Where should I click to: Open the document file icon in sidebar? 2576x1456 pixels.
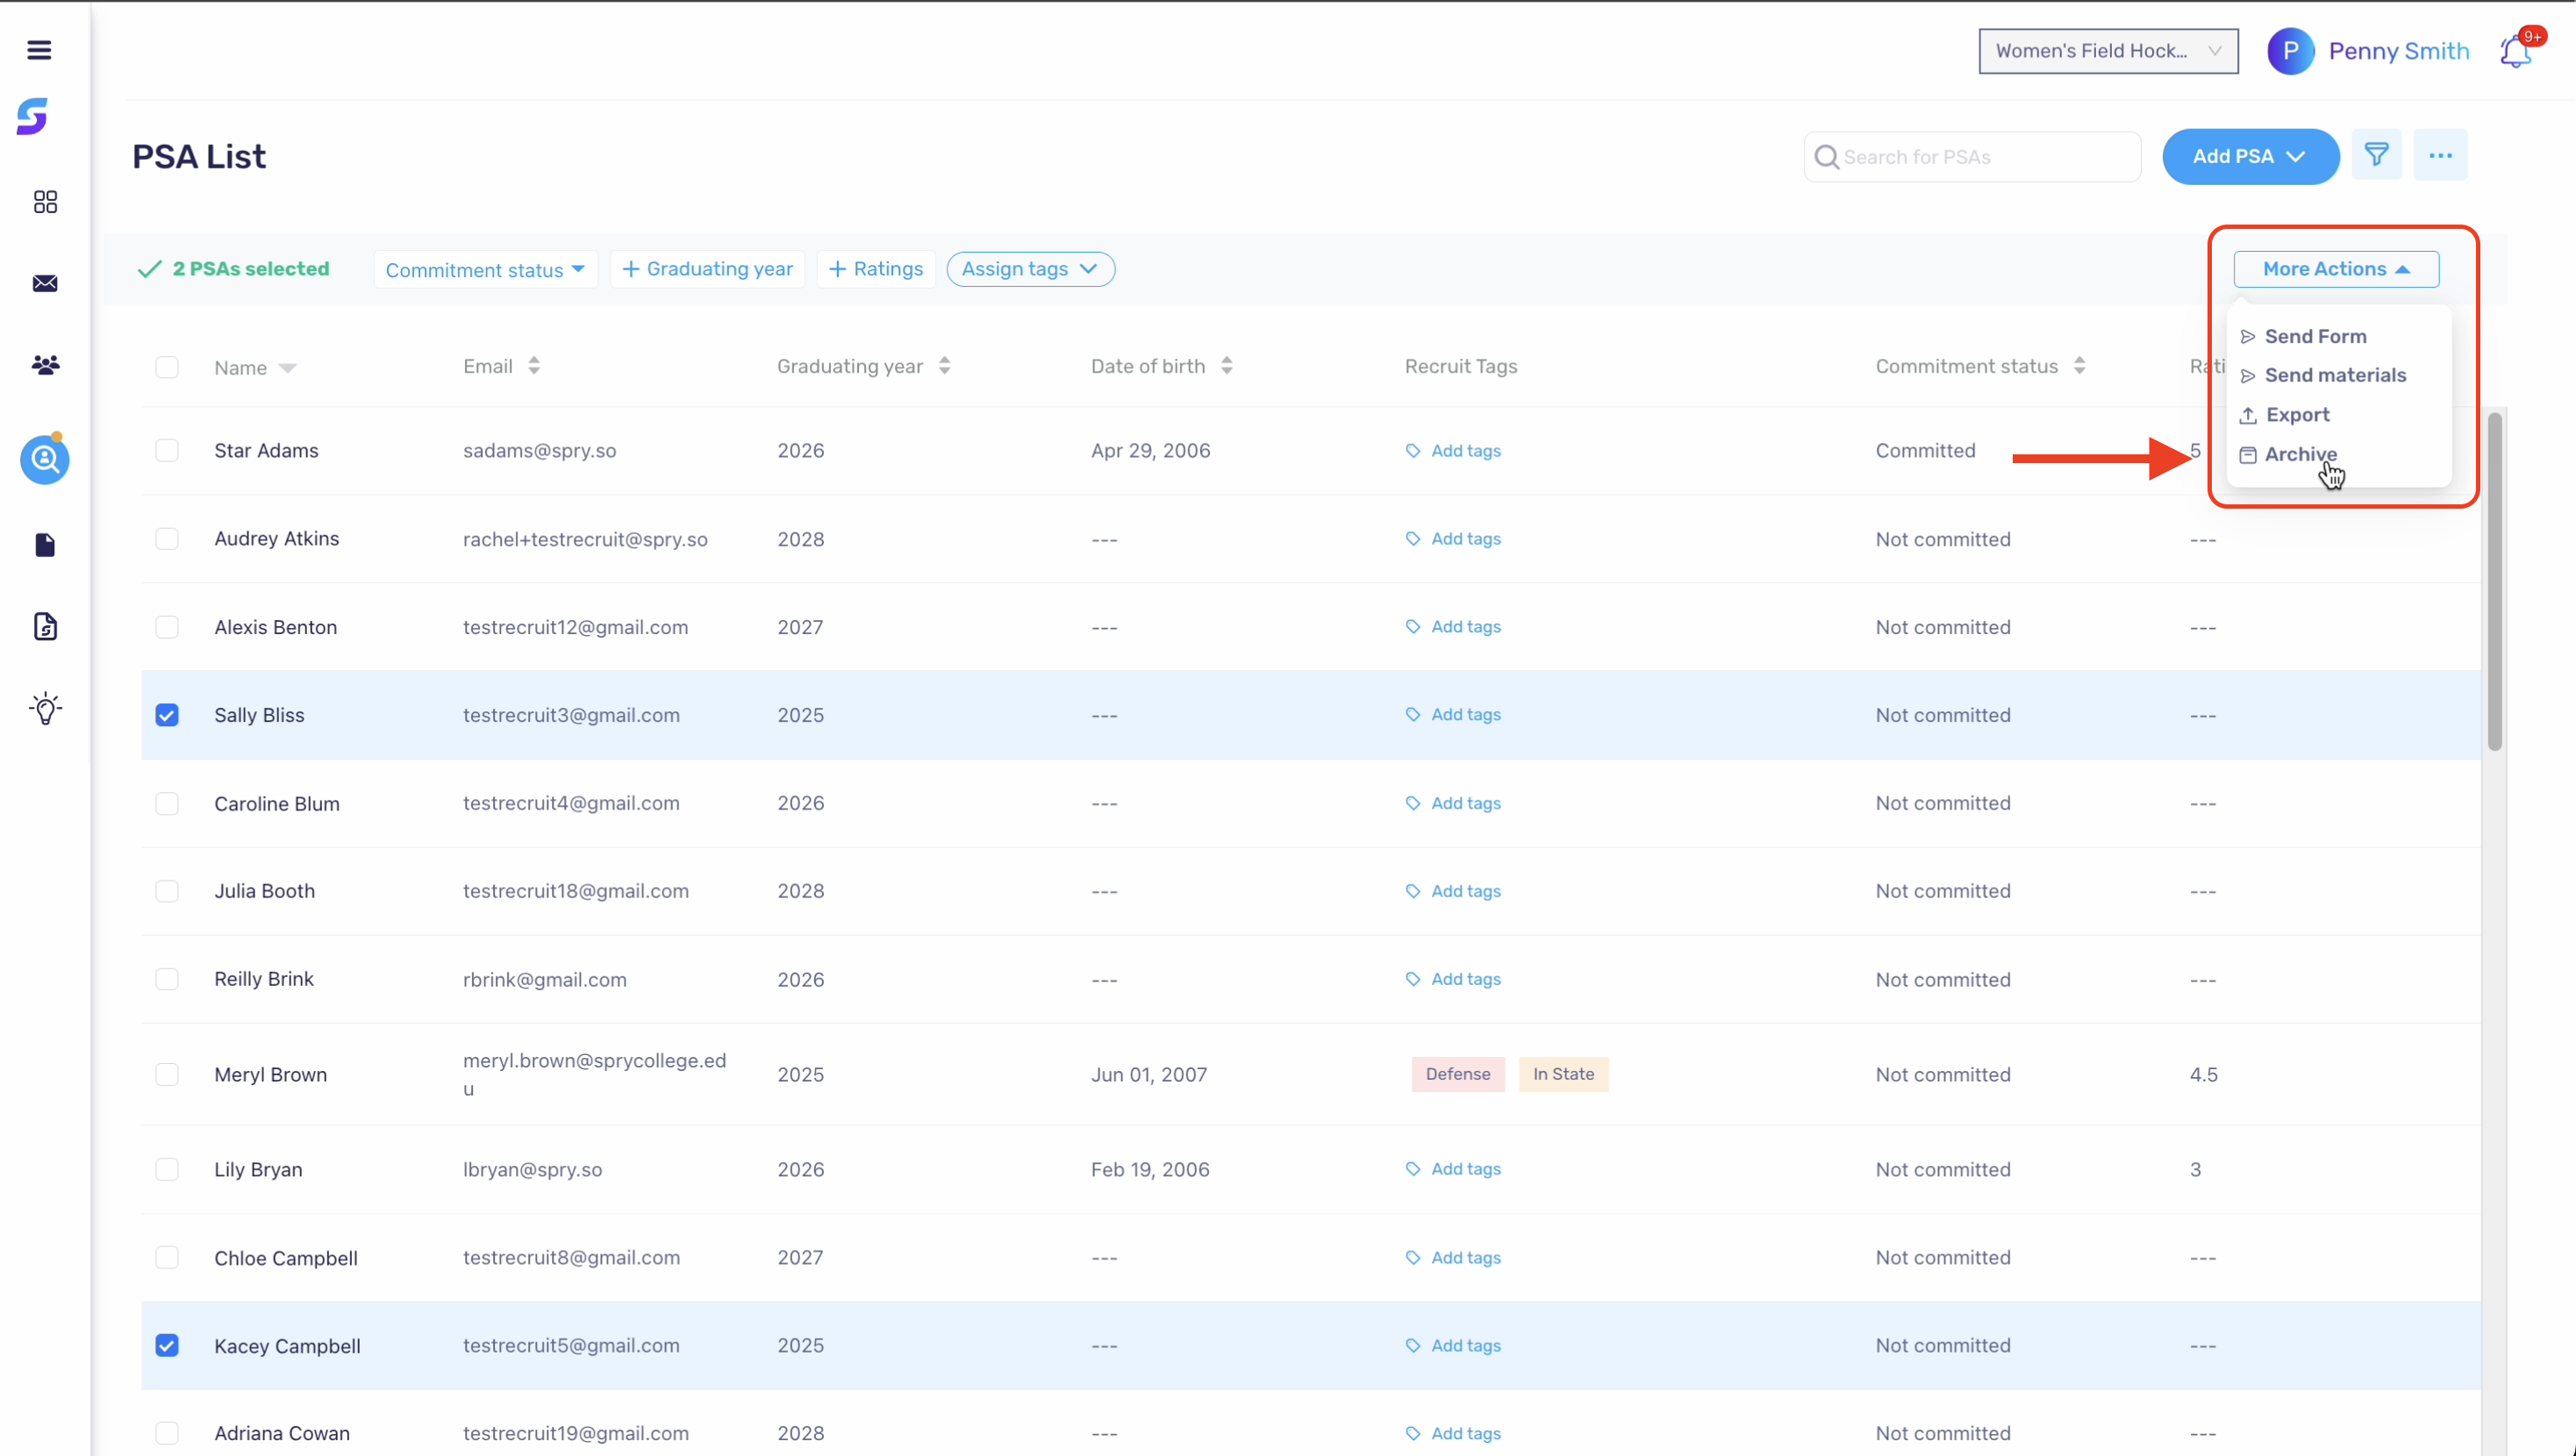45,545
